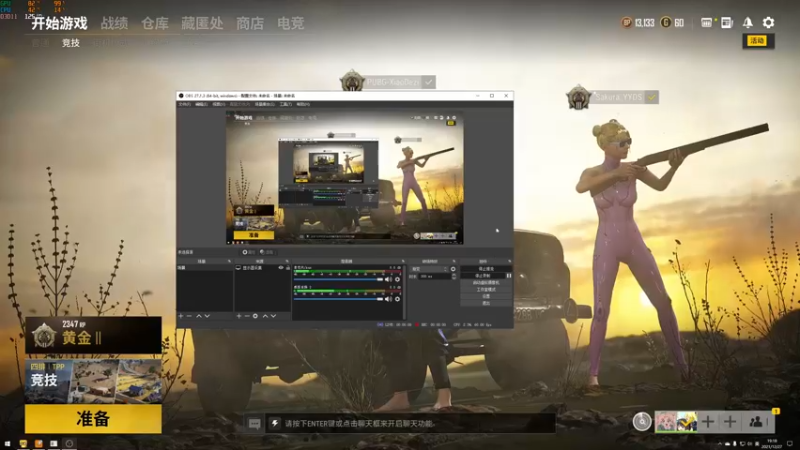
Task: Mute second OBS mixer audio channel
Action: tap(388, 299)
